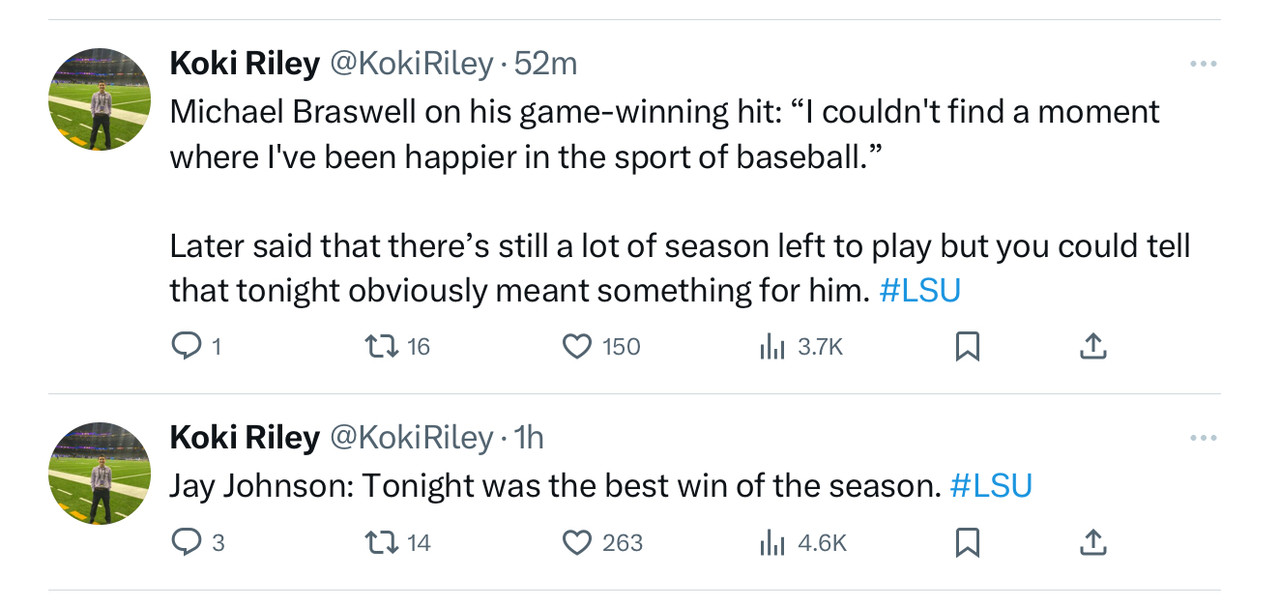
Task: Open the 52m timestamp of the first tweet
Action: (x=546, y=64)
